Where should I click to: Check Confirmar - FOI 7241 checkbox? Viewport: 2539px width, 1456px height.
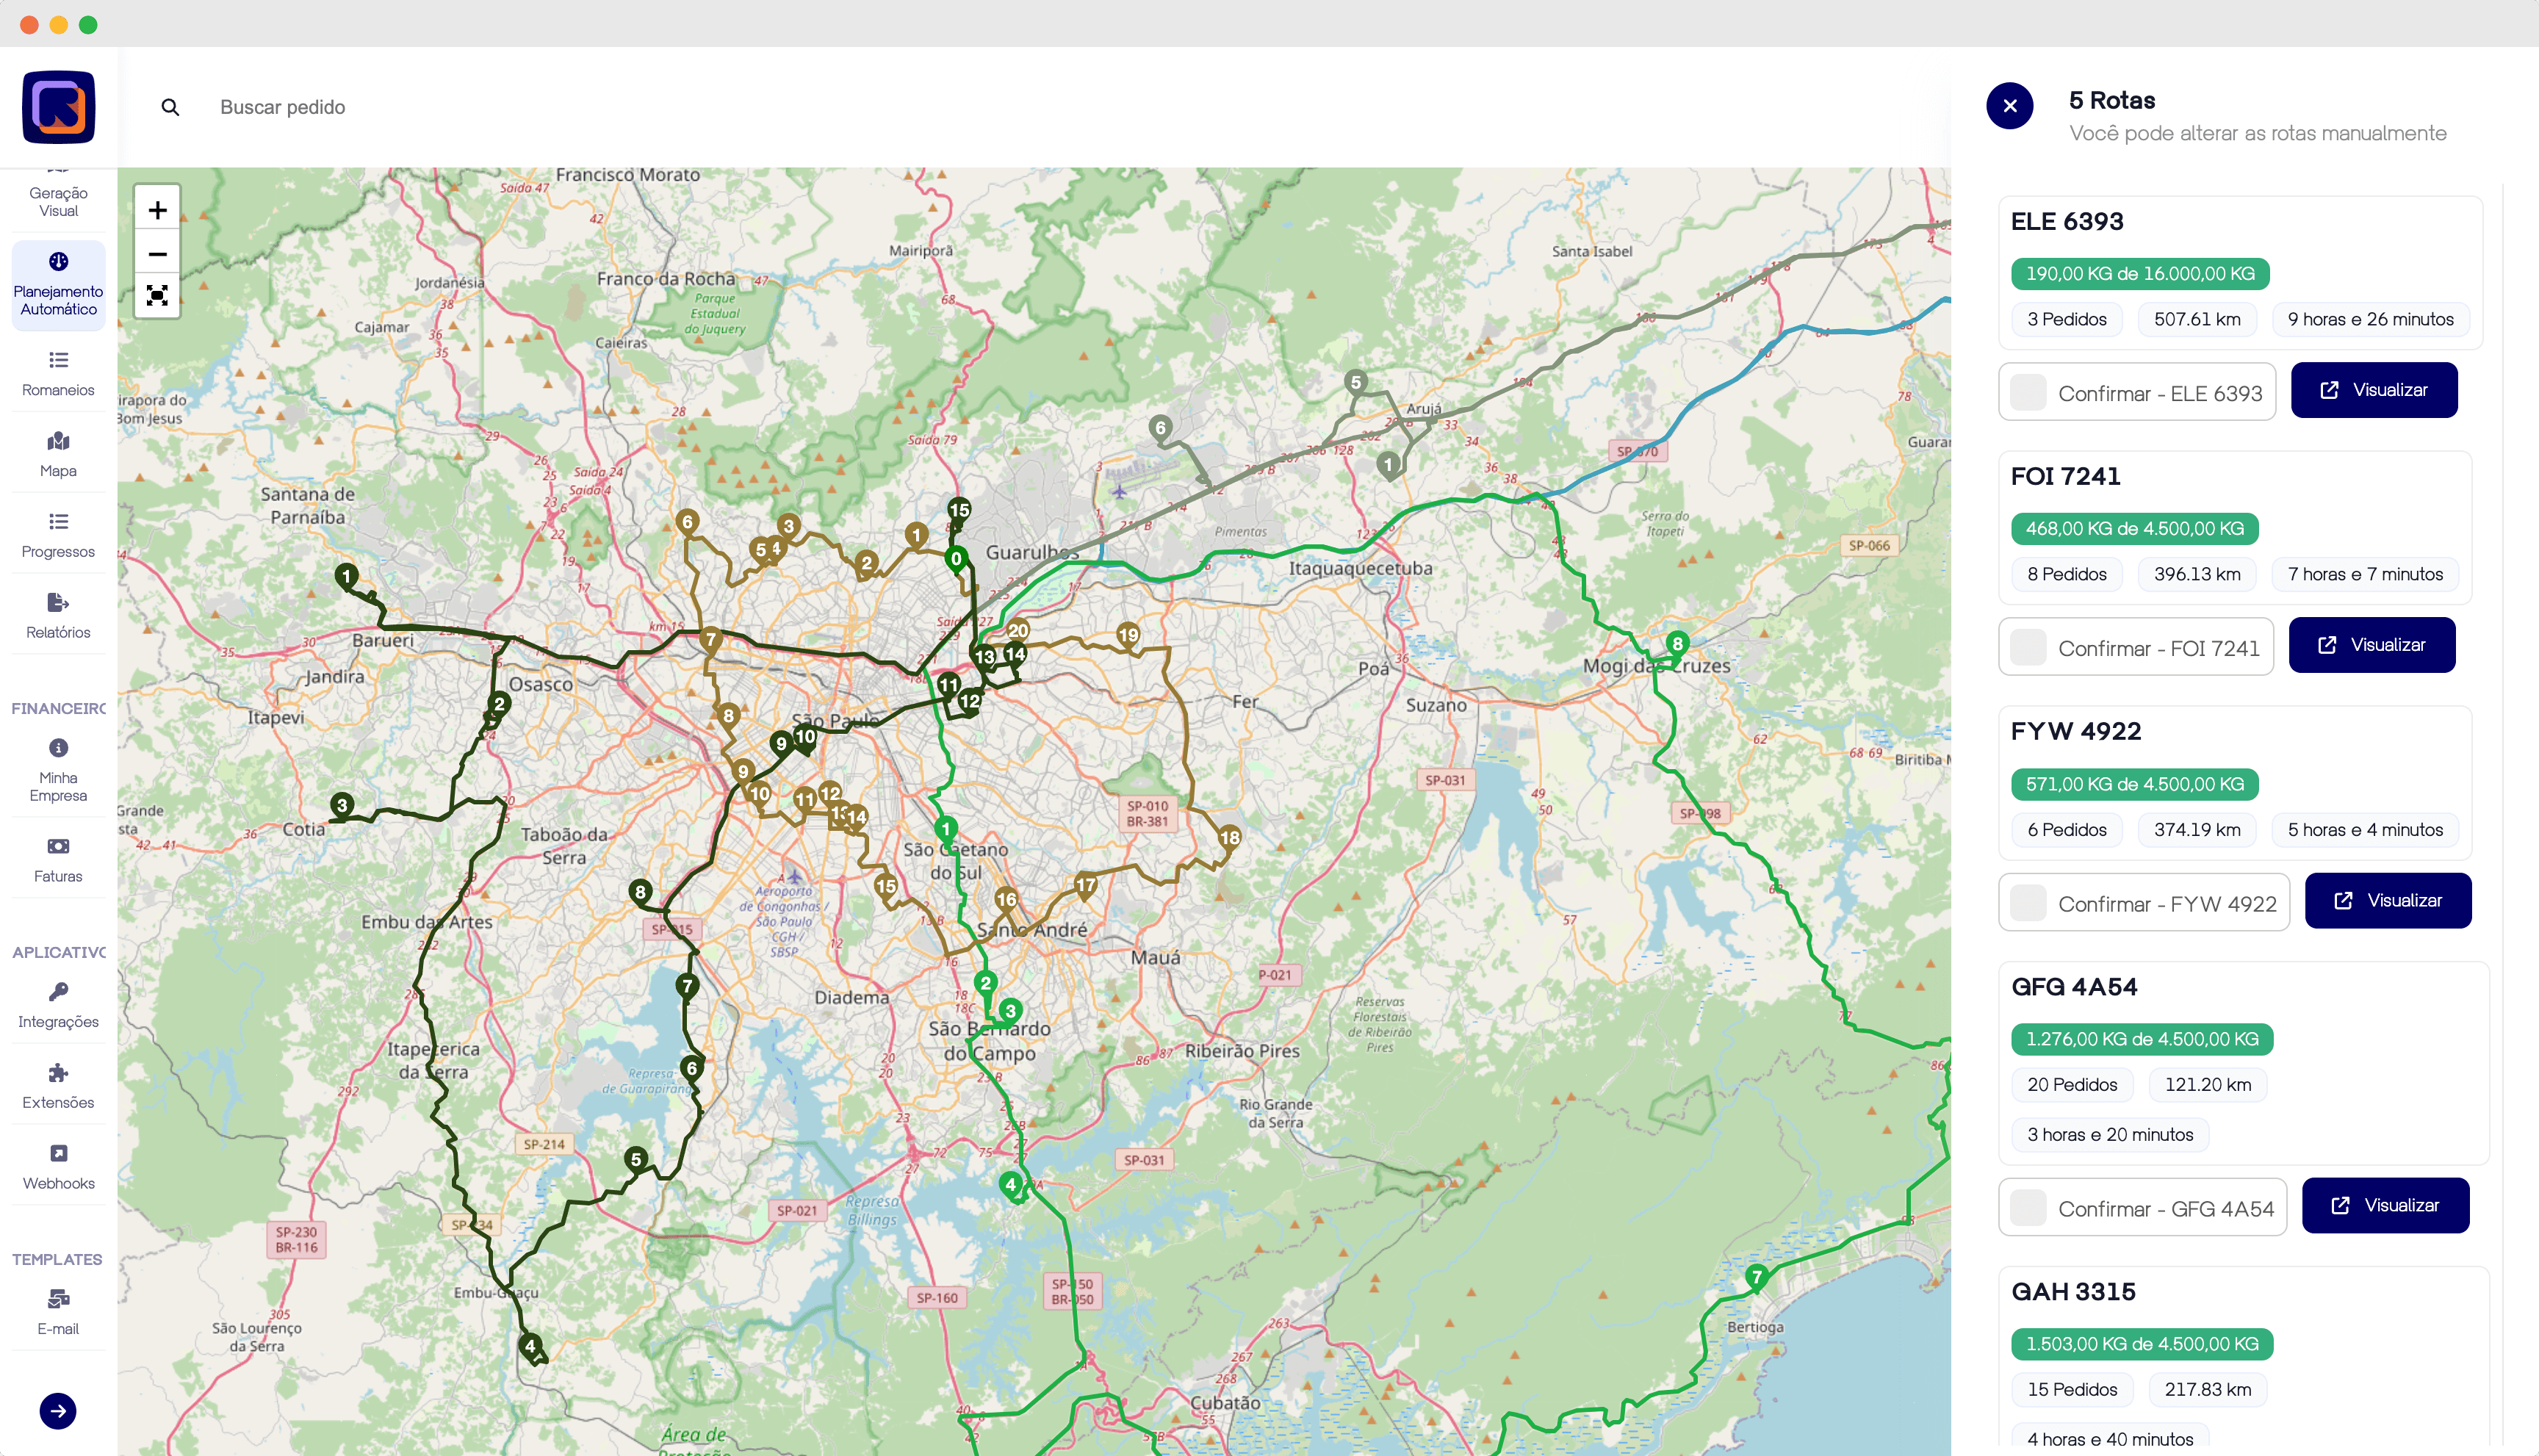pos(2028,648)
